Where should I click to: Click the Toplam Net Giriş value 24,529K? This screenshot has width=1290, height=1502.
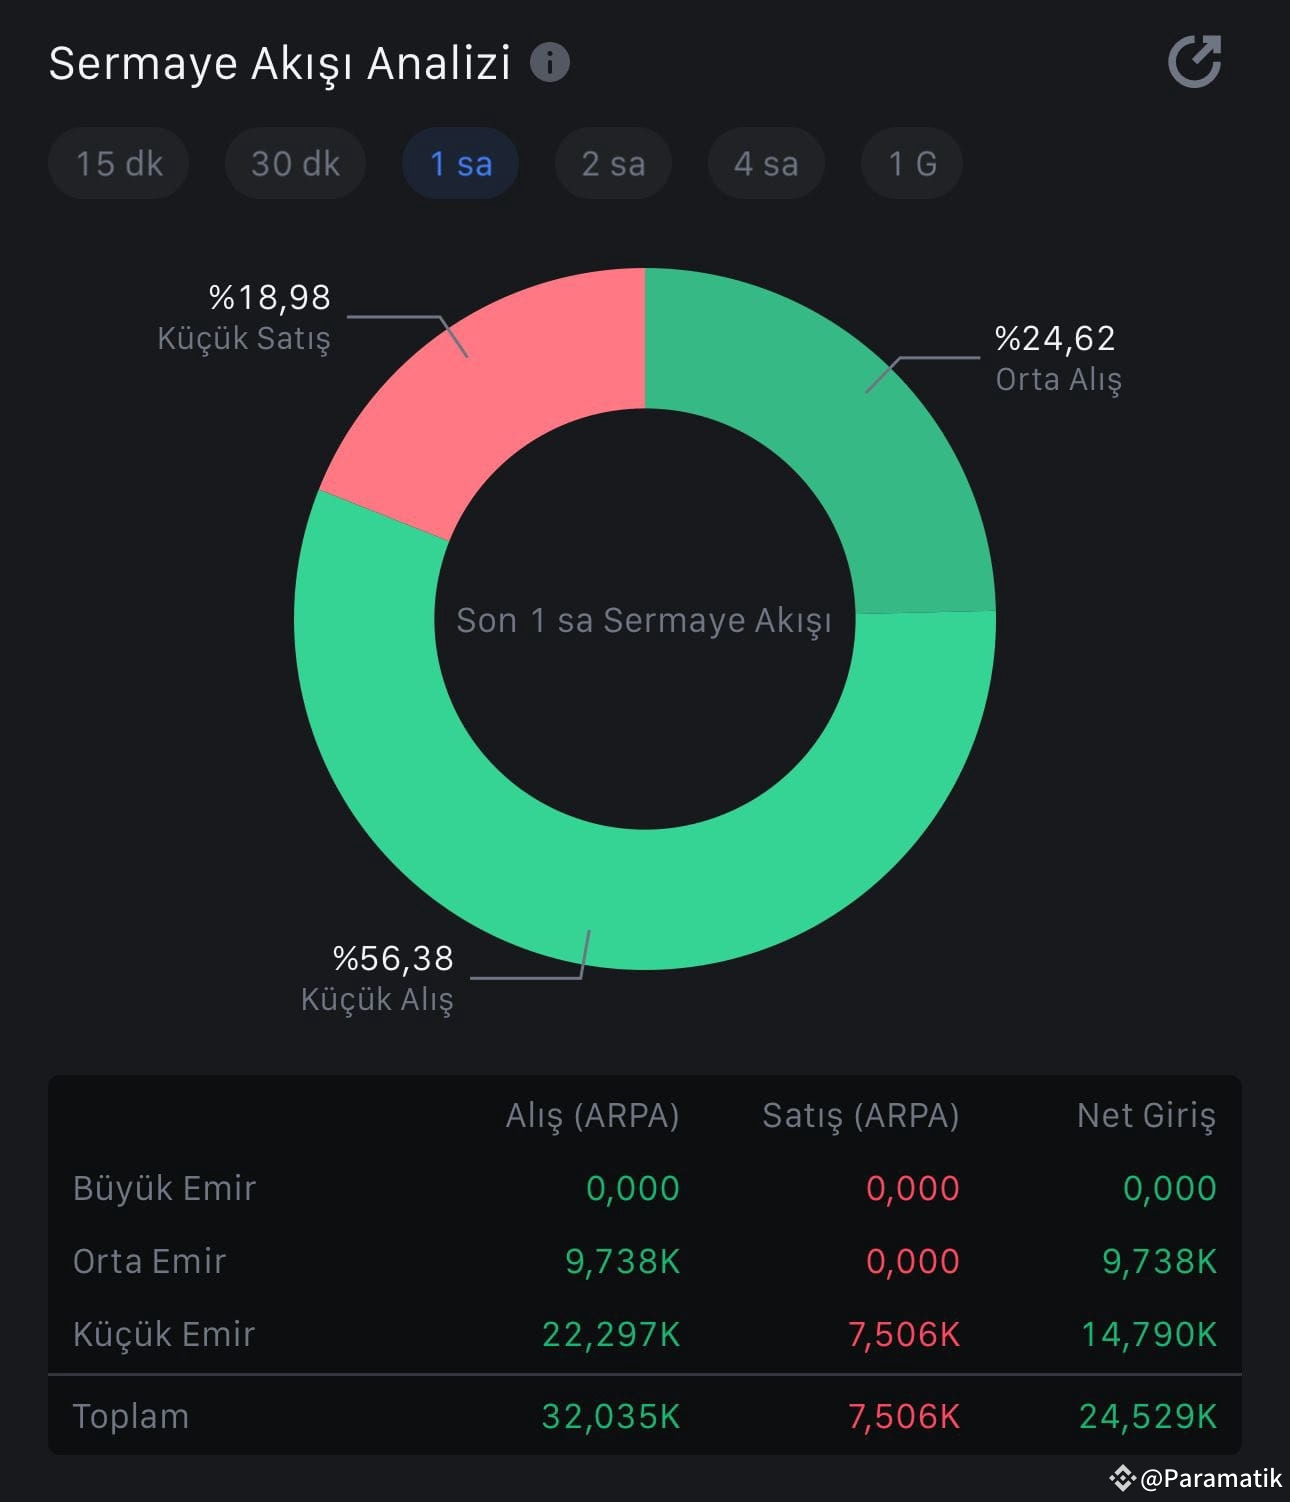point(1147,1416)
